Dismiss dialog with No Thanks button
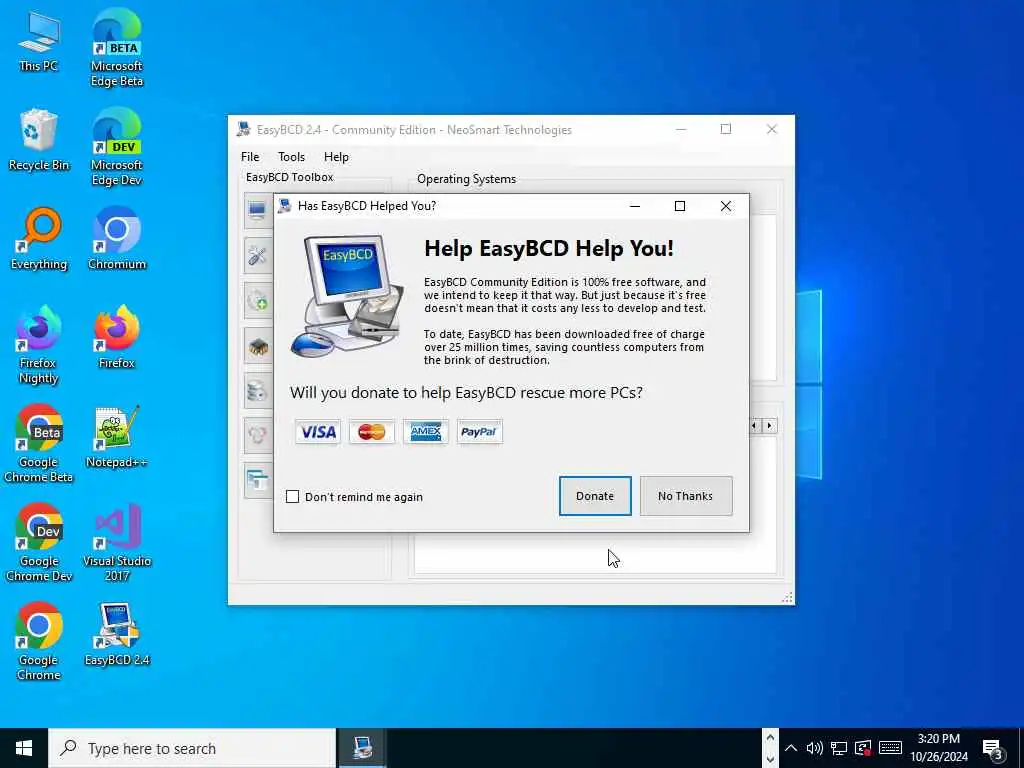Screen dimensions: 1024x768 pos(686,496)
